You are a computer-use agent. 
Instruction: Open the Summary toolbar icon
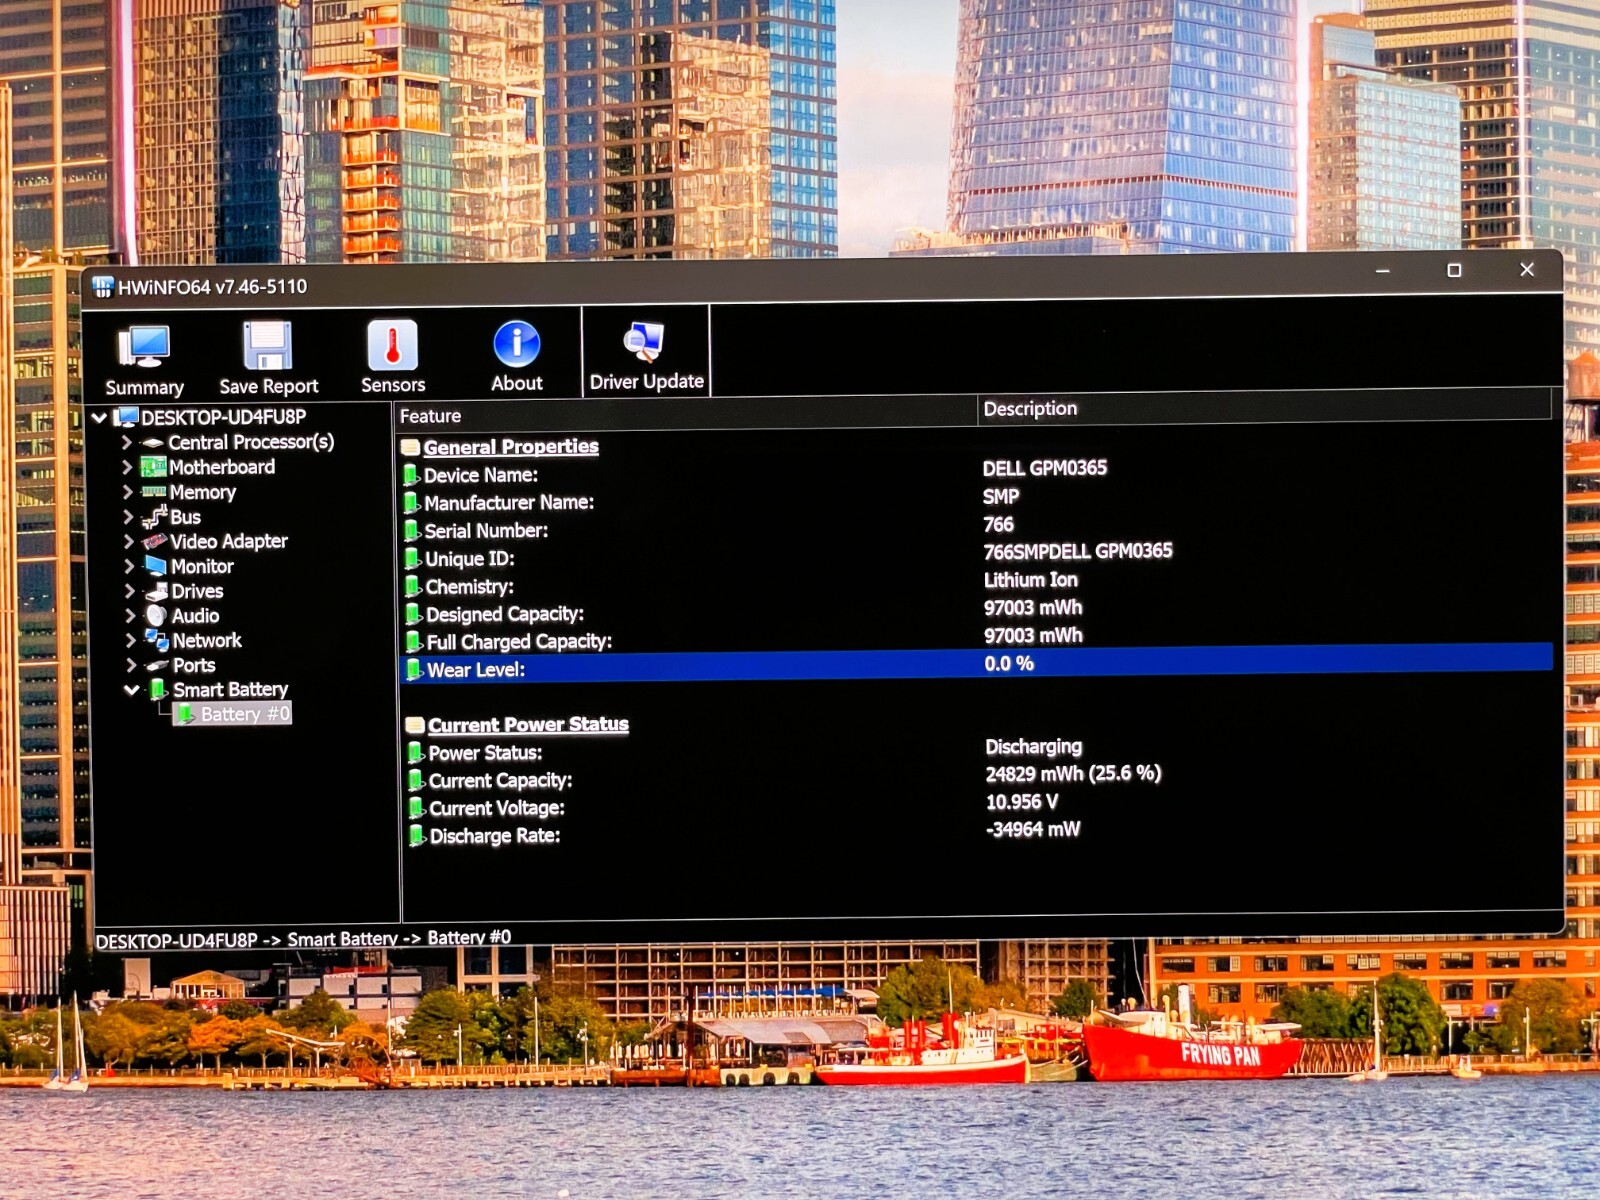tap(144, 347)
